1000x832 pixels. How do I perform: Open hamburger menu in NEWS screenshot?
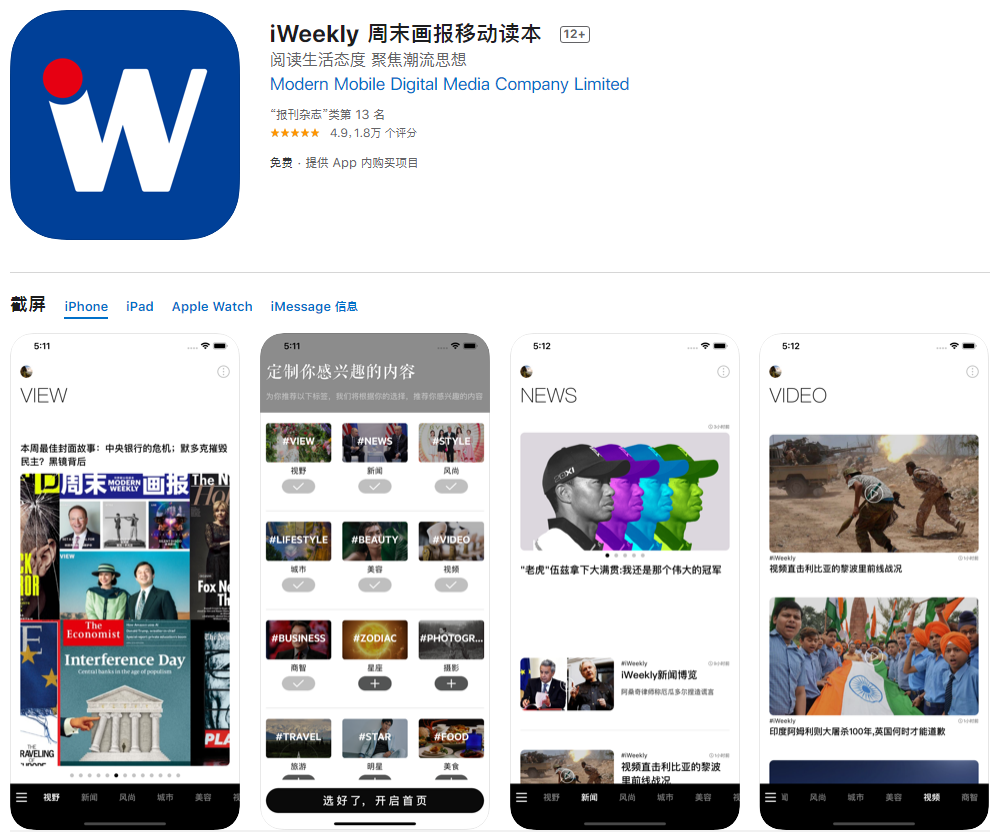click(522, 798)
